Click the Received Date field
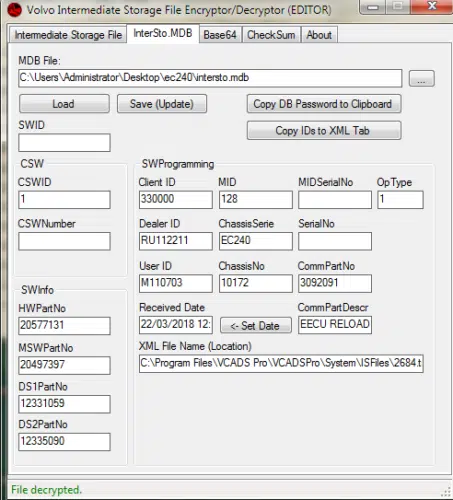Image resolution: width=453 pixels, height=500 pixels. [x=176, y=325]
